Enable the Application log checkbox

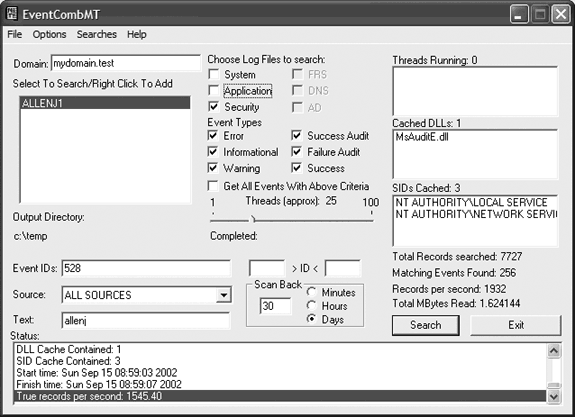[x=213, y=91]
